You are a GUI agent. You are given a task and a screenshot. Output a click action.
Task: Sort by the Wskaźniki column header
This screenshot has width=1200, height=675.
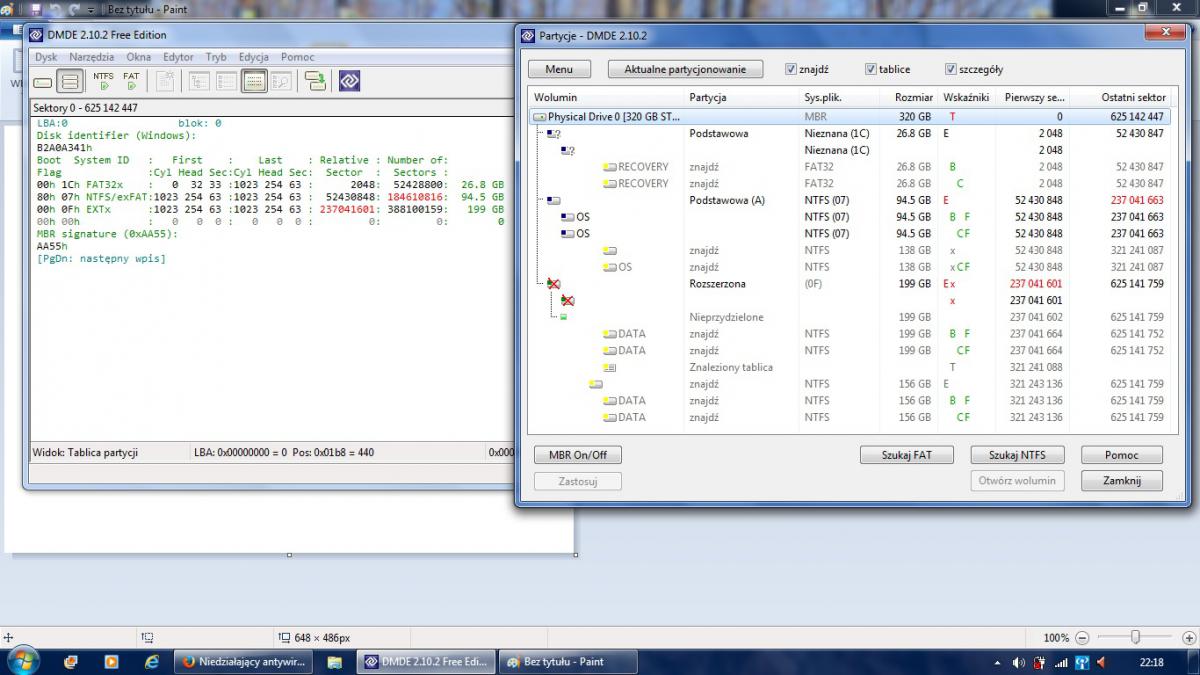[966, 98]
